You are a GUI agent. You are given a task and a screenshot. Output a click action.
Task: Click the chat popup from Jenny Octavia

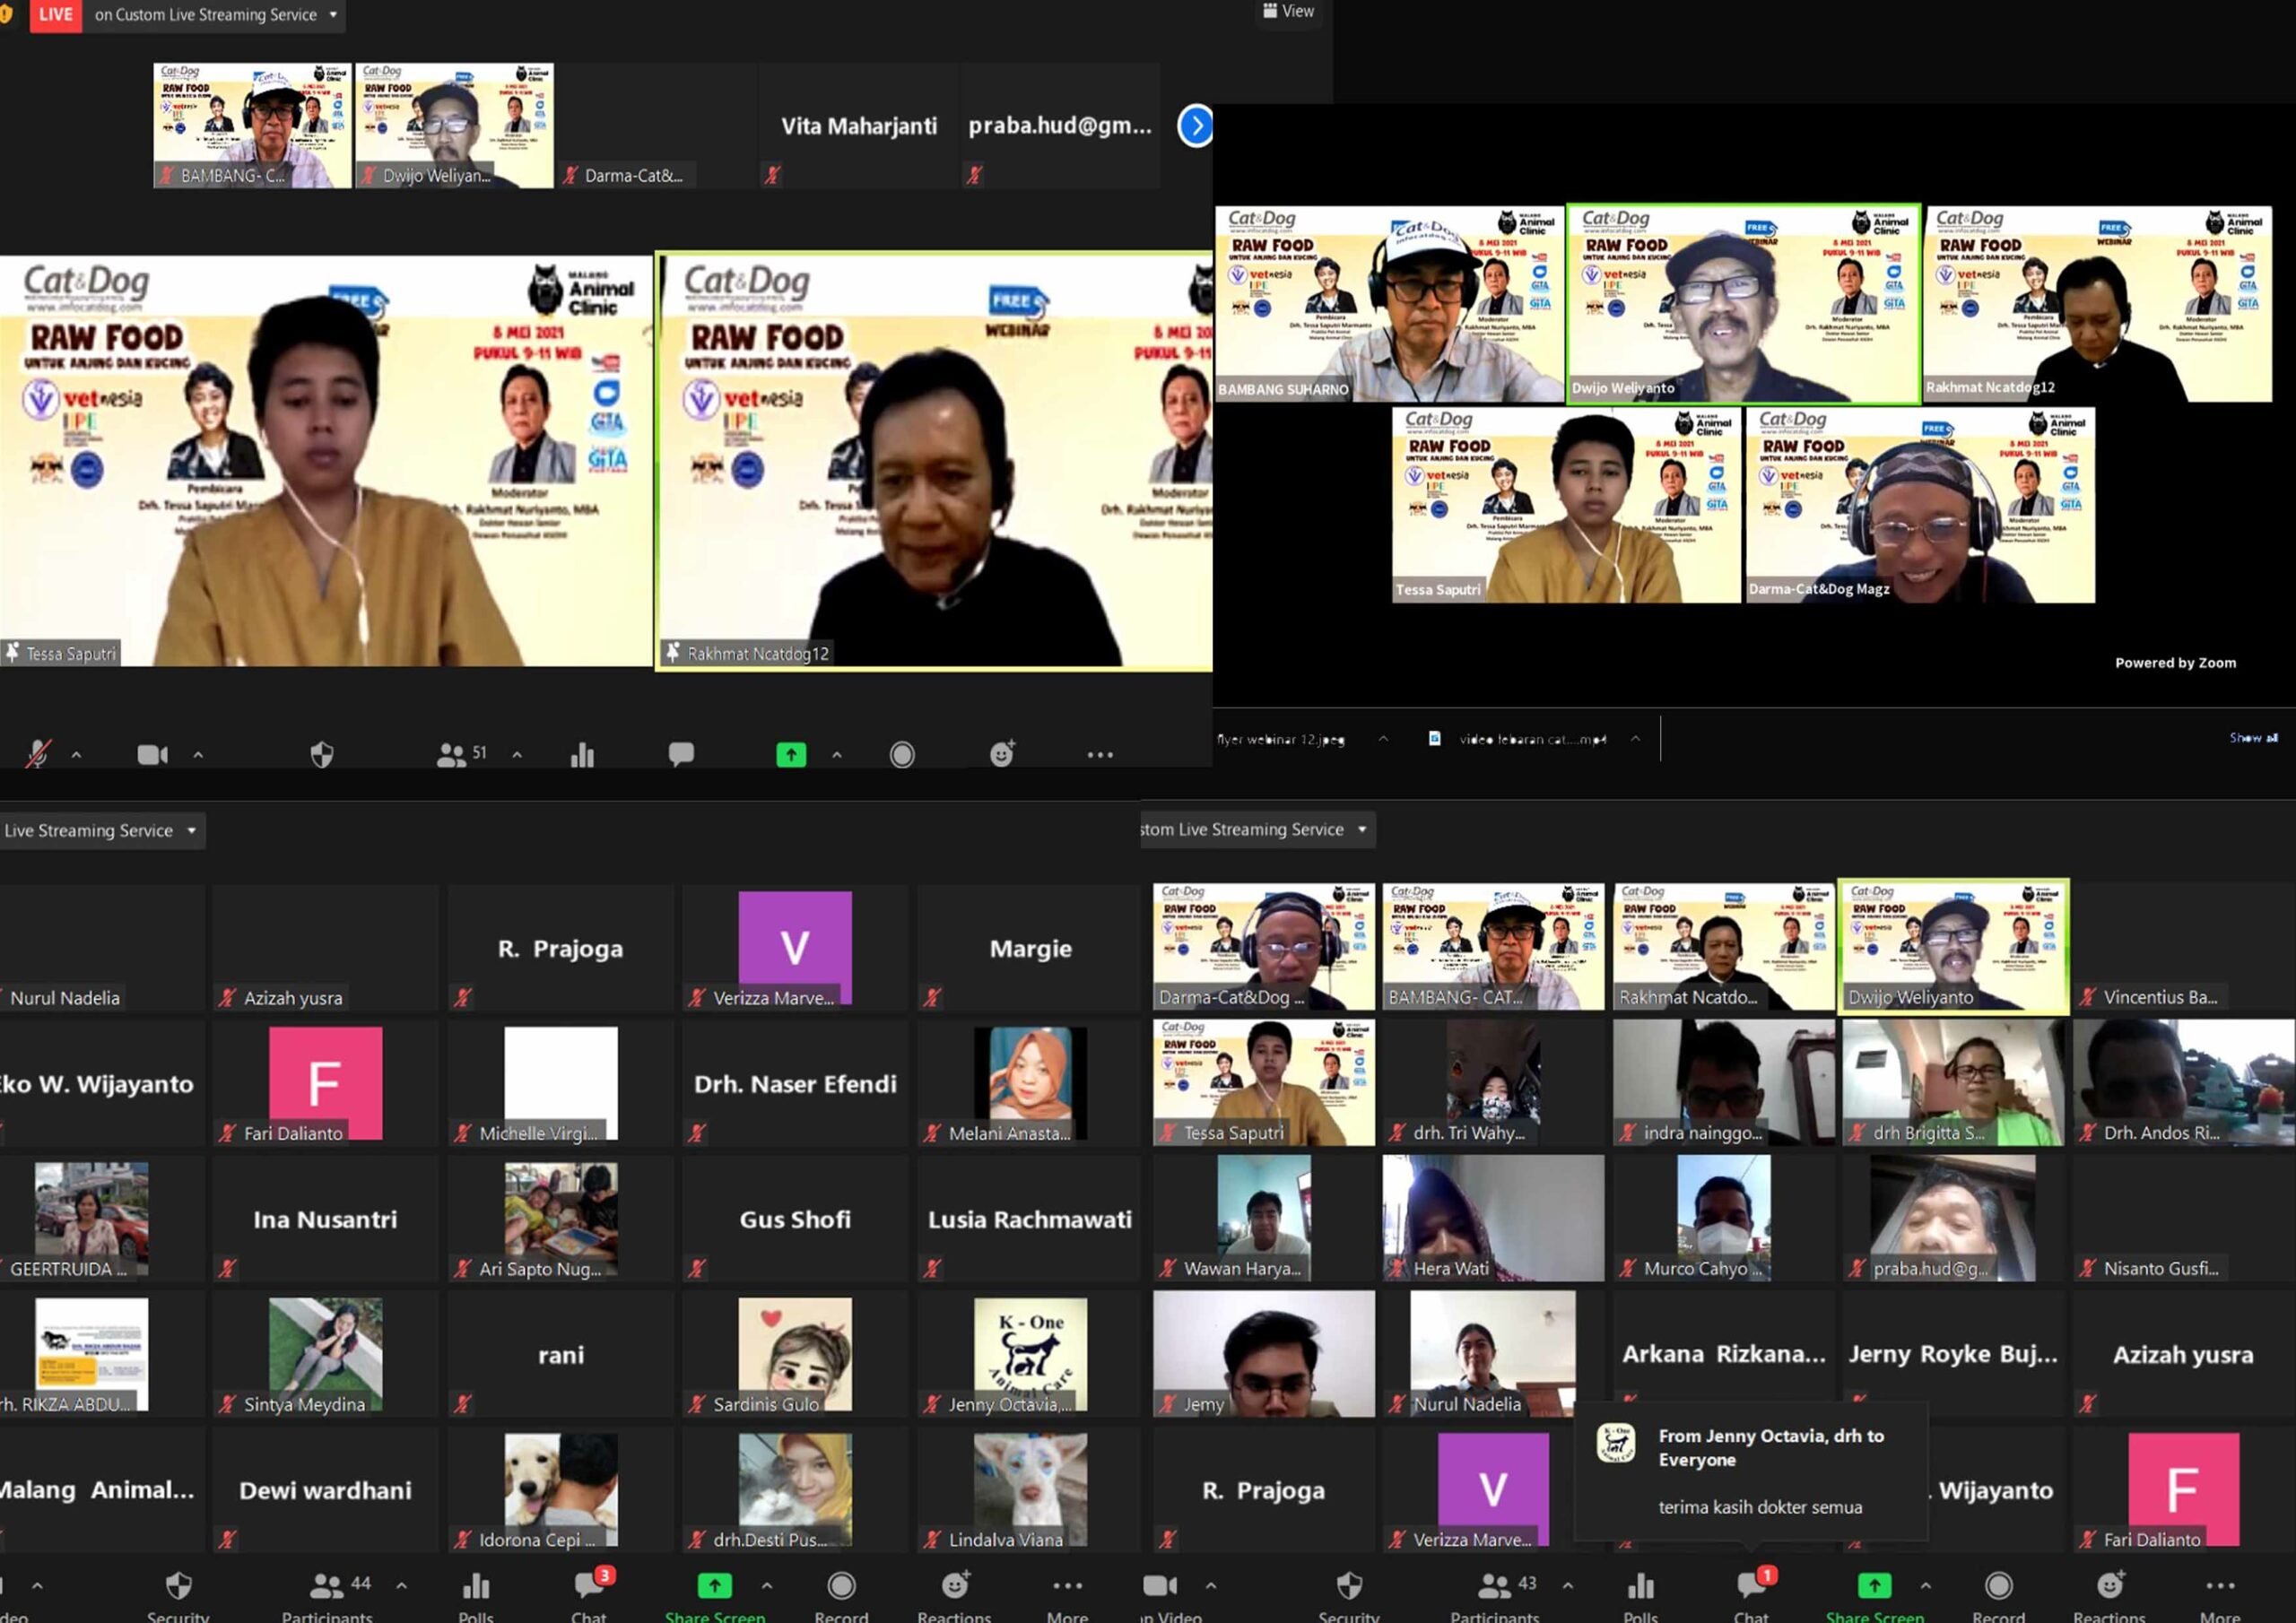[1751, 1471]
